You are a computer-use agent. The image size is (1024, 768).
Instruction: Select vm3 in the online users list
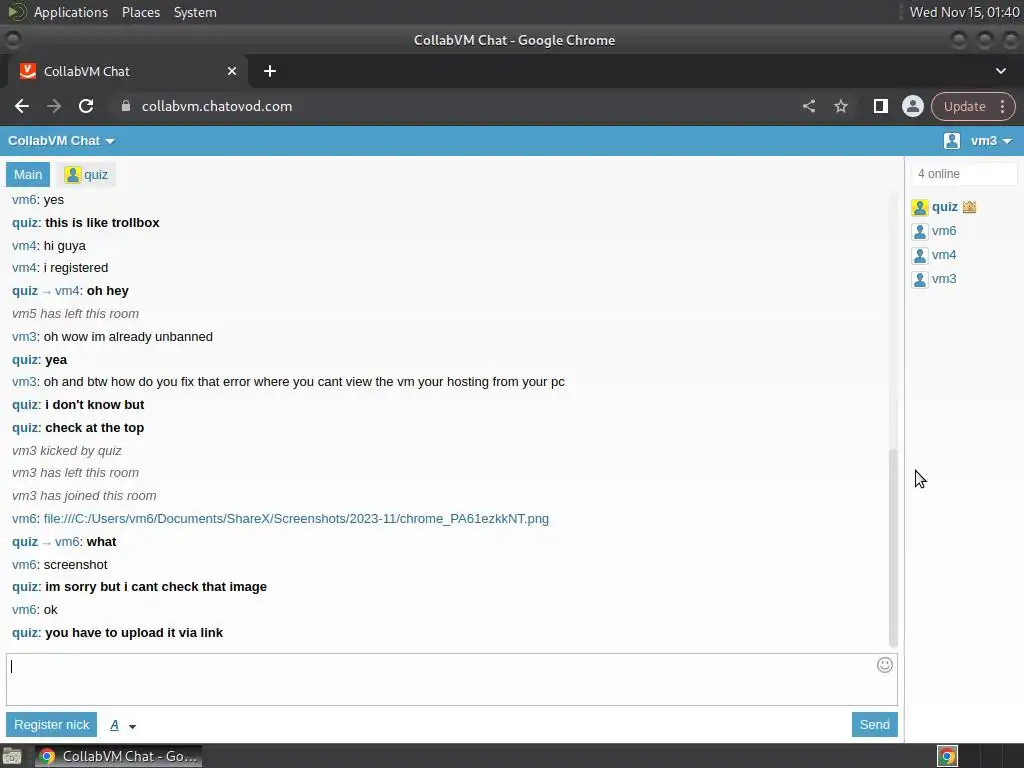pos(944,279)
